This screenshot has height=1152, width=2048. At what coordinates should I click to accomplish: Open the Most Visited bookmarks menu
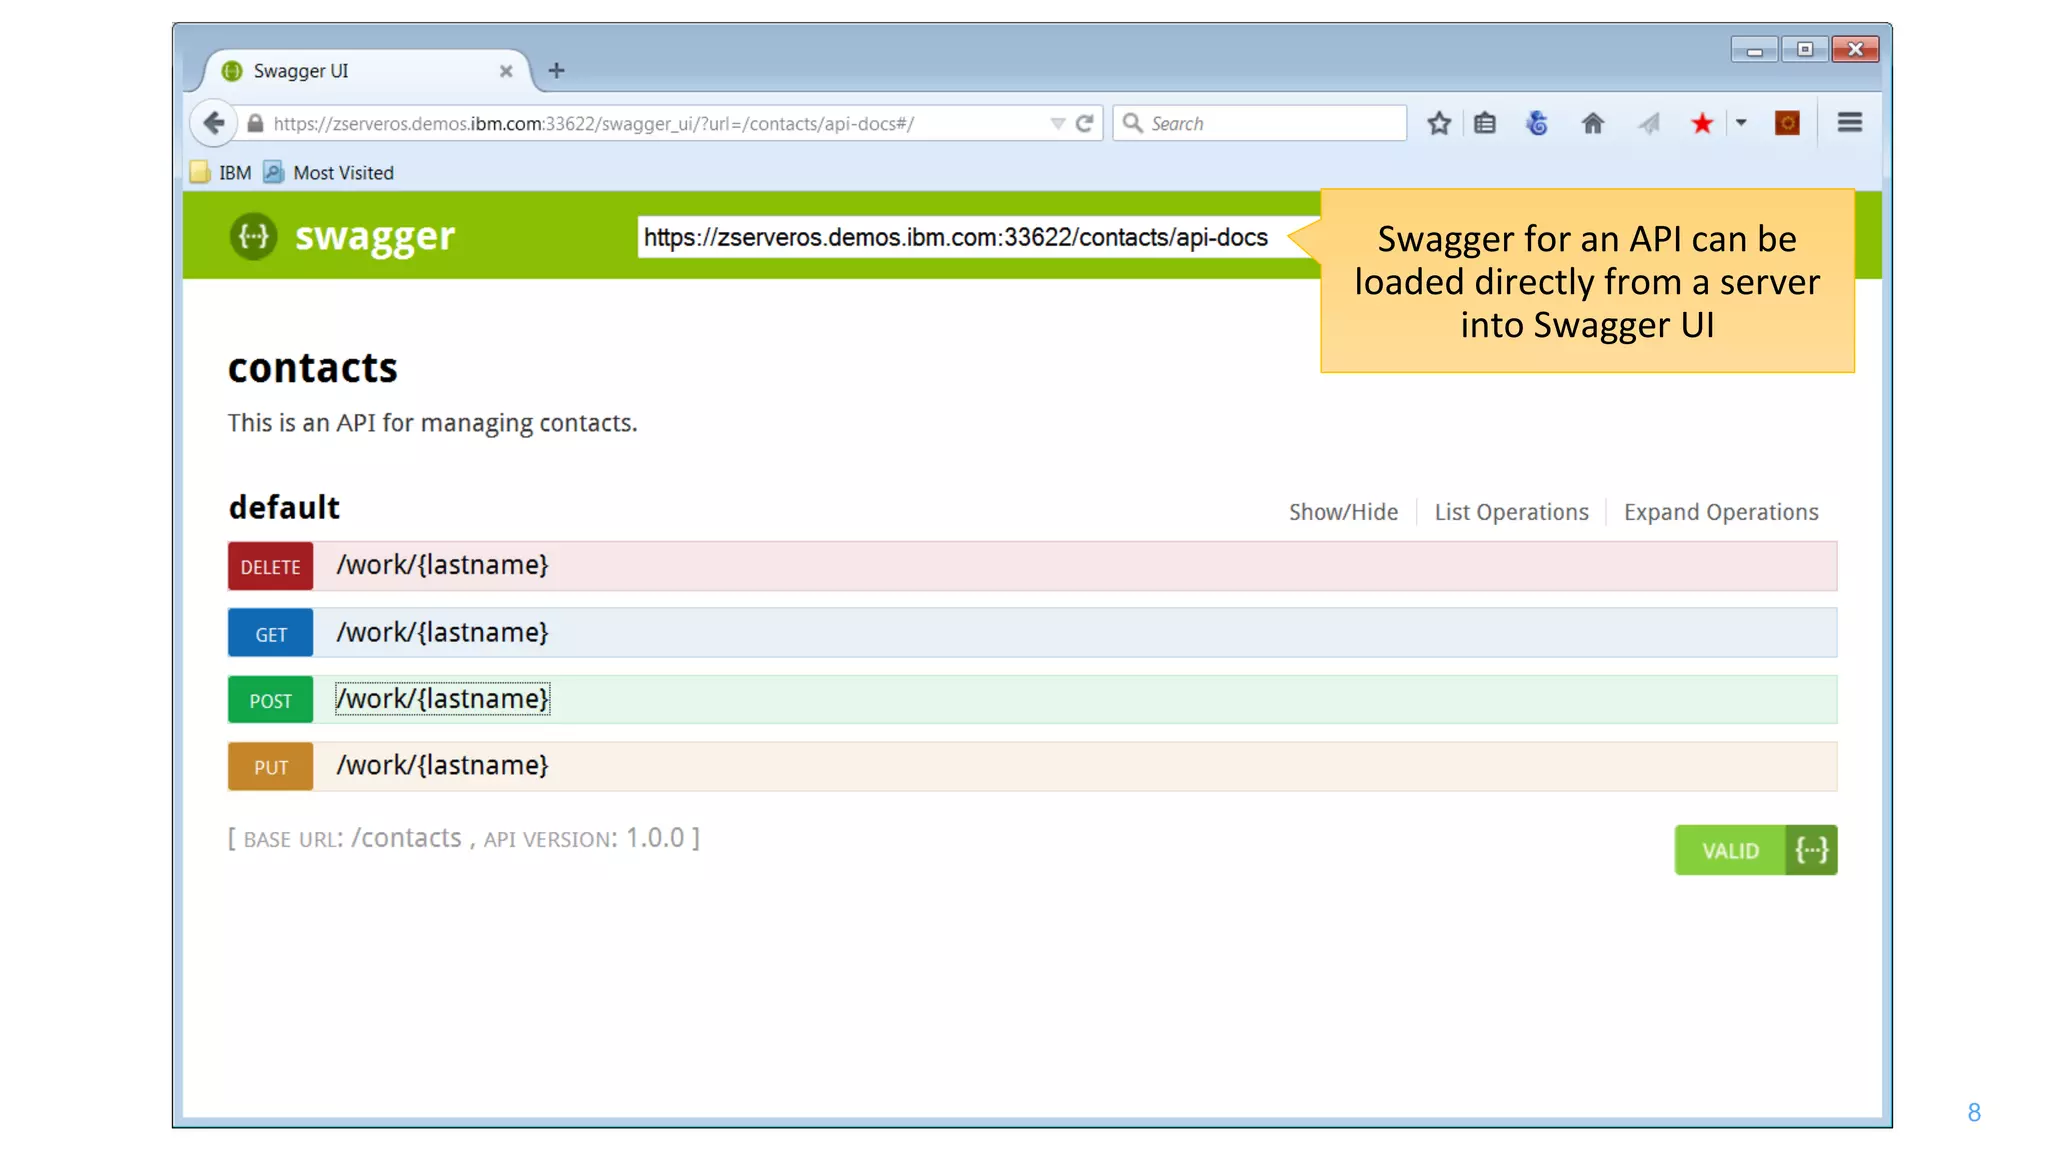tap(329, 172)
